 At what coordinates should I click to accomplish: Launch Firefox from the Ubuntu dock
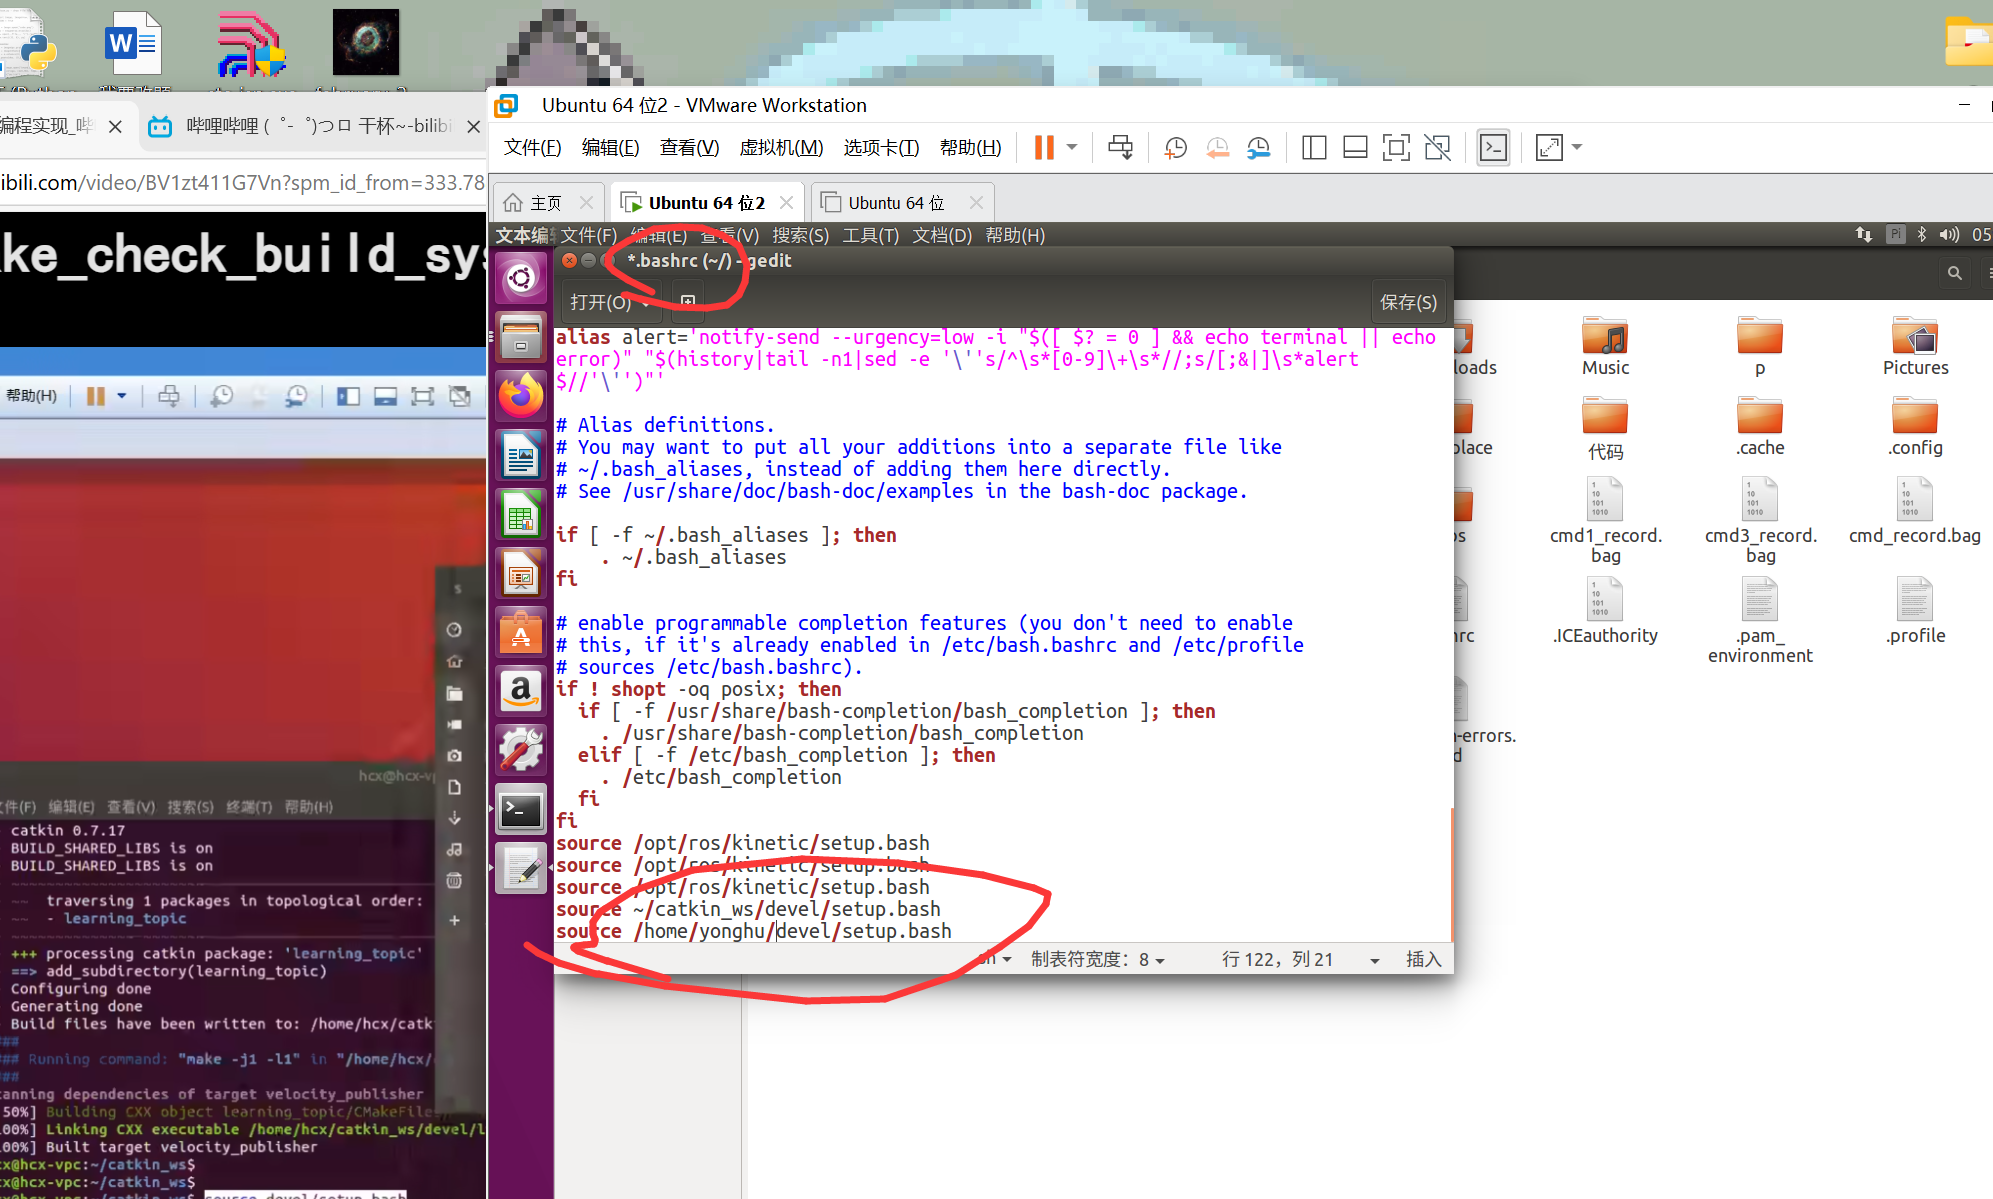(521, 396)
